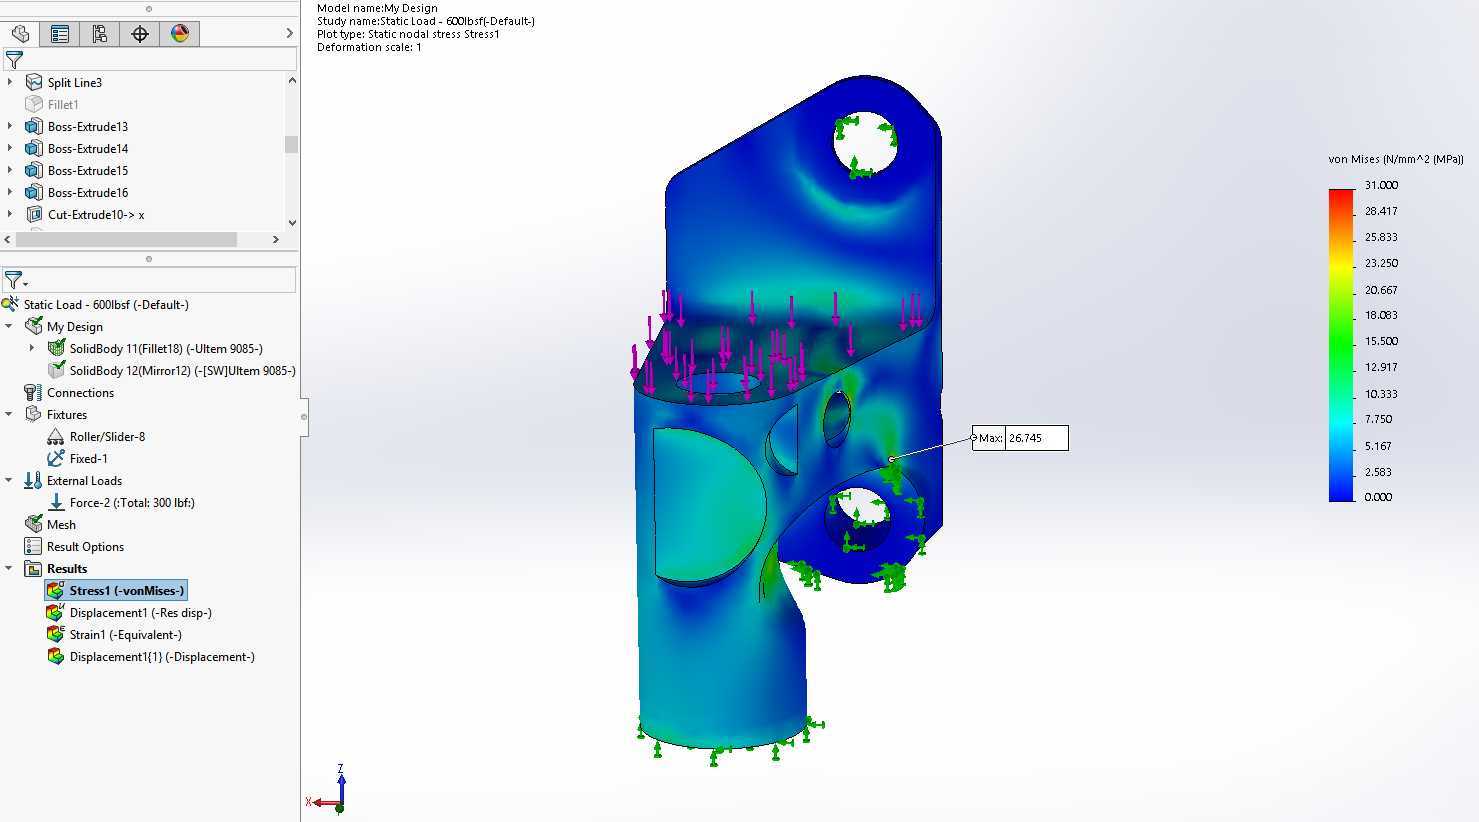Click the feature tree horizontal scrollbar thumb

pyautogui.click(x=126, y=239)
